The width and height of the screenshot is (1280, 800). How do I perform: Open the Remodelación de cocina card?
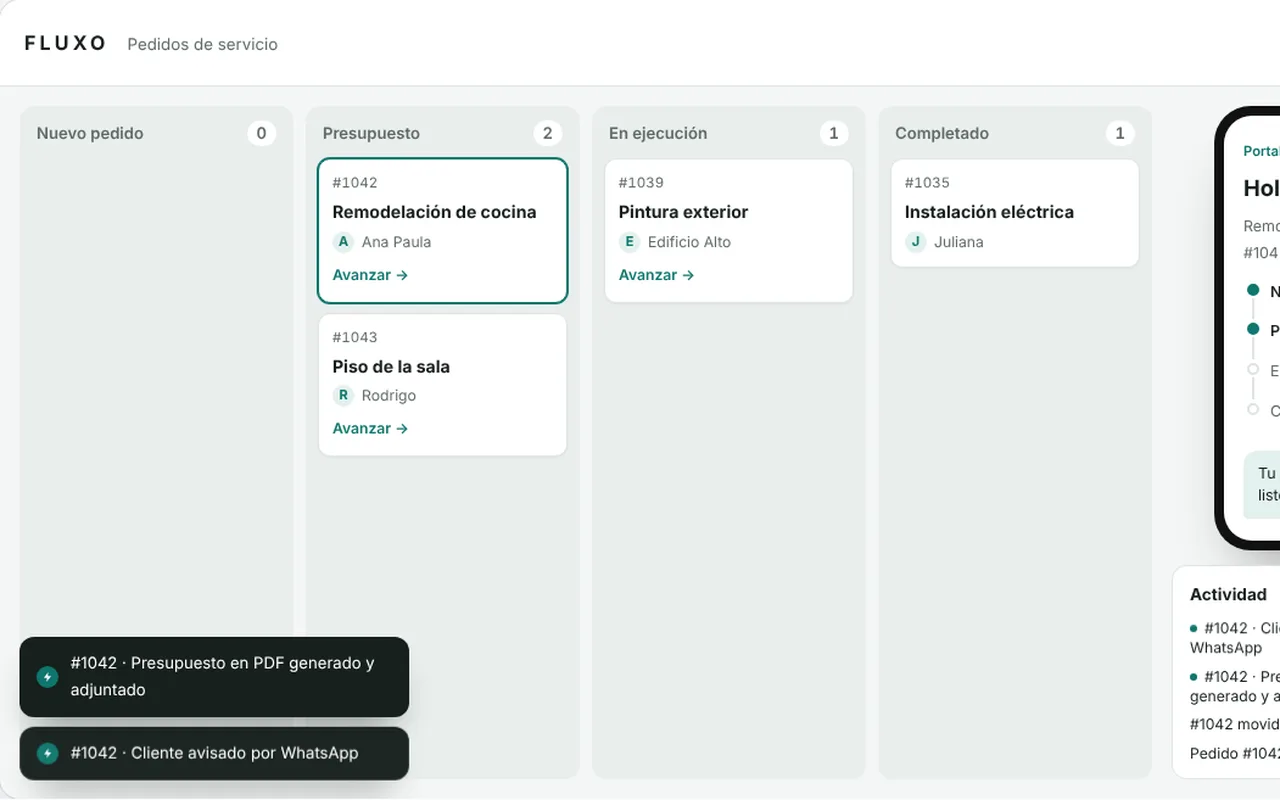[x=443, y=230]
